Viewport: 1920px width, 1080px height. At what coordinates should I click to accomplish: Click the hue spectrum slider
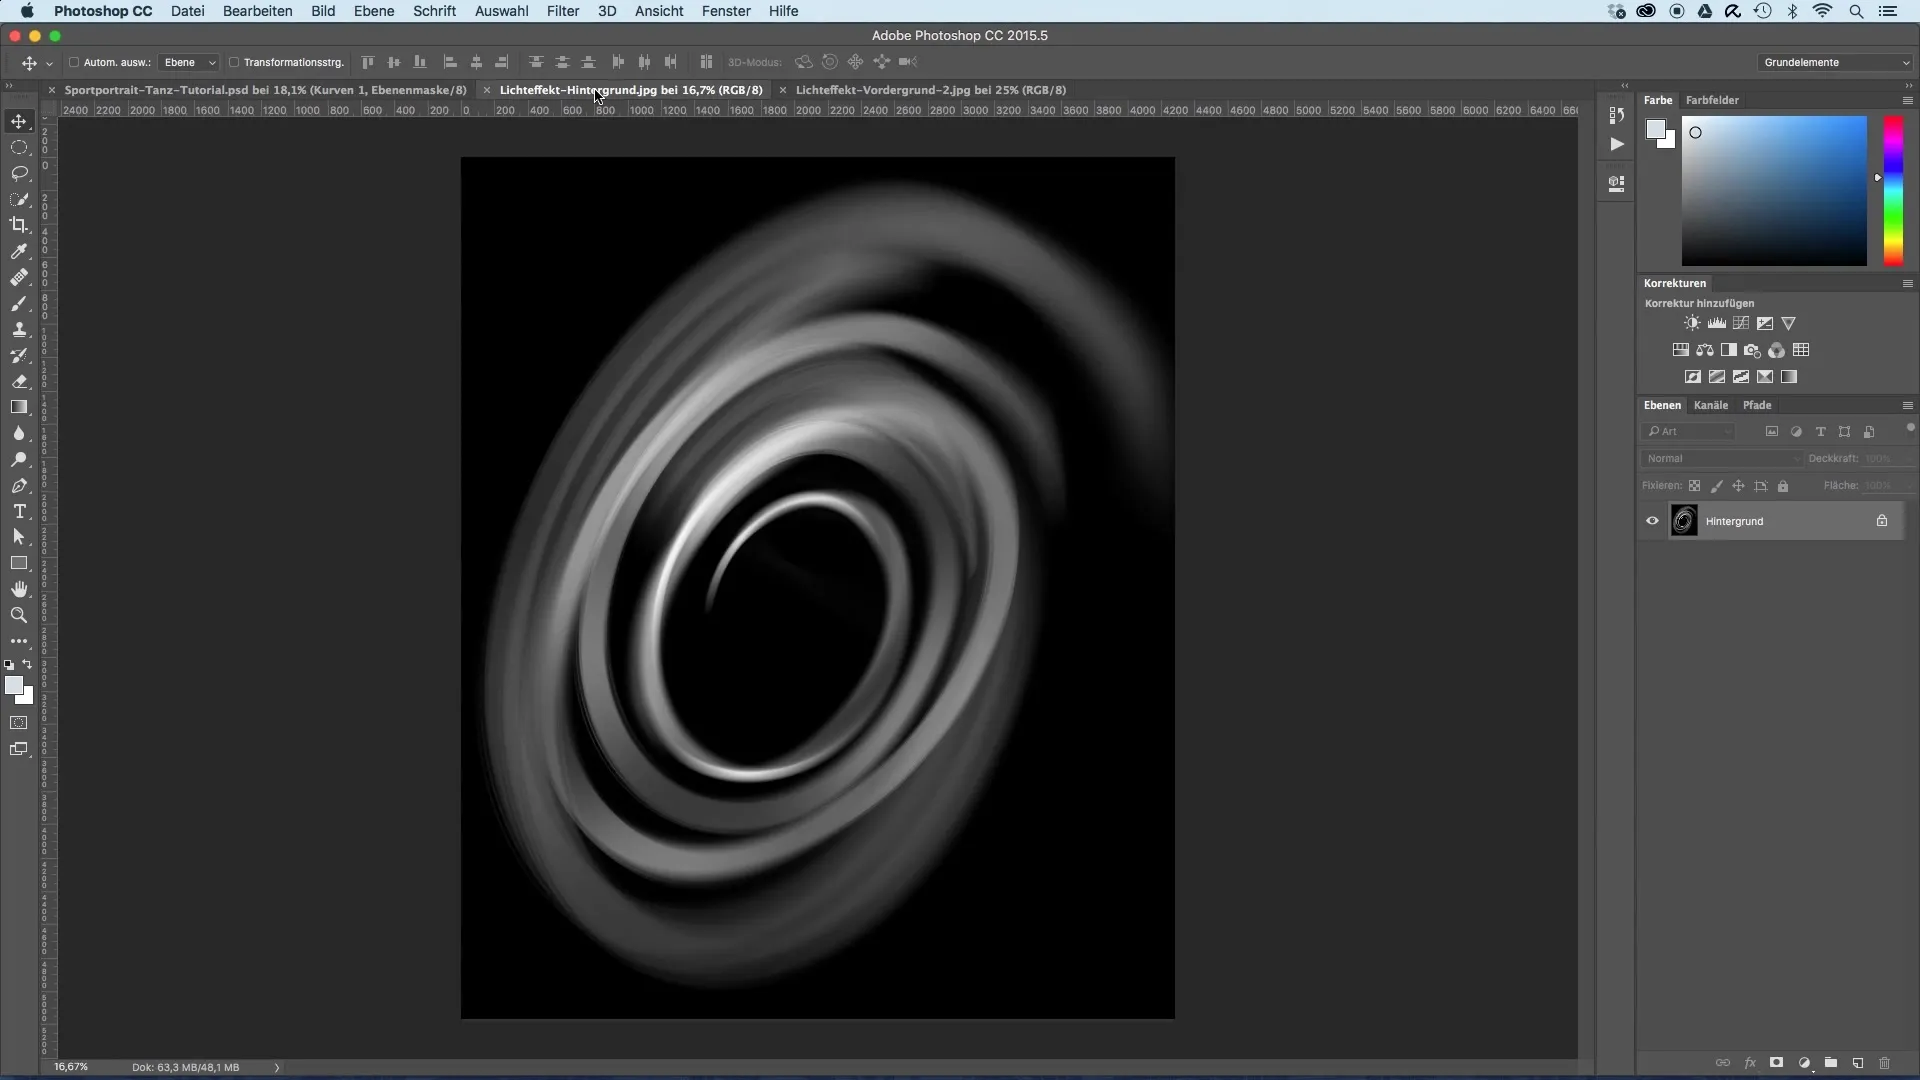(x=1893, y=190)
